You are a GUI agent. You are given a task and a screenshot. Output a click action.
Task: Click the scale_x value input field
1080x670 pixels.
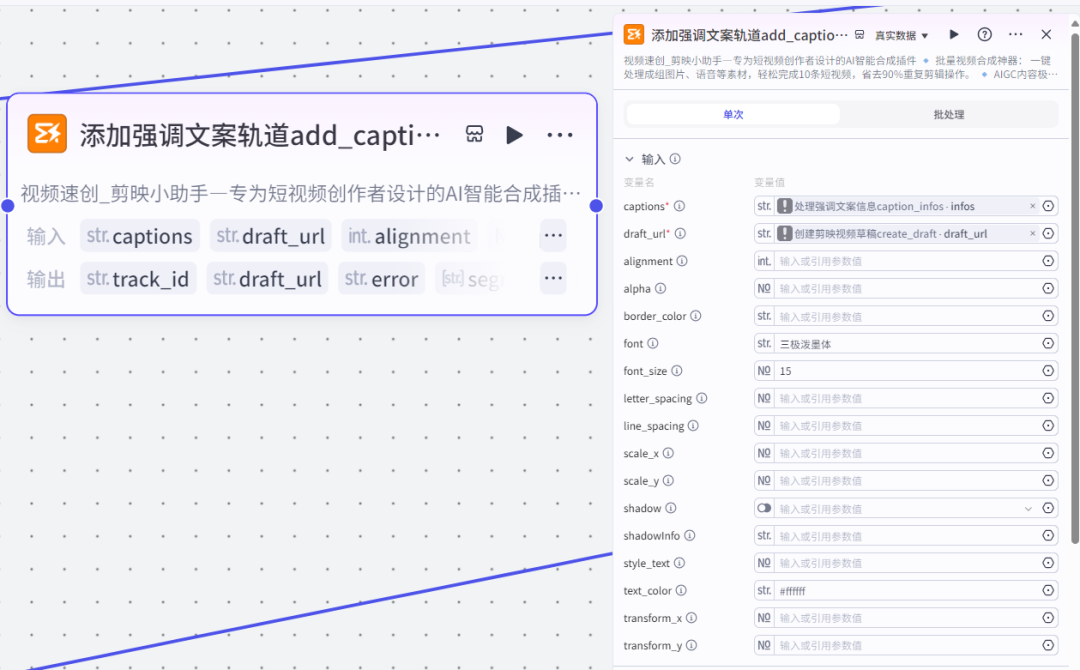pyautogui.click(x=906, y=453)
